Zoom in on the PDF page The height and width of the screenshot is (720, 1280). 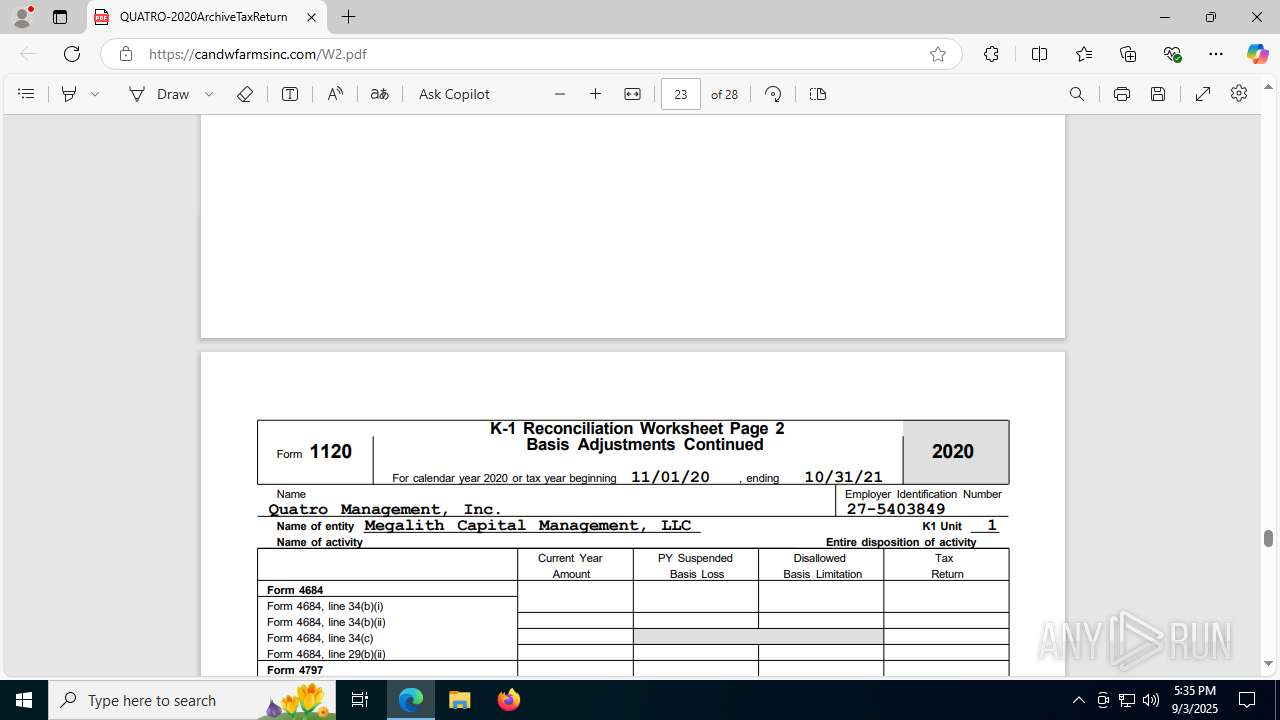click(x=596, y=94)
